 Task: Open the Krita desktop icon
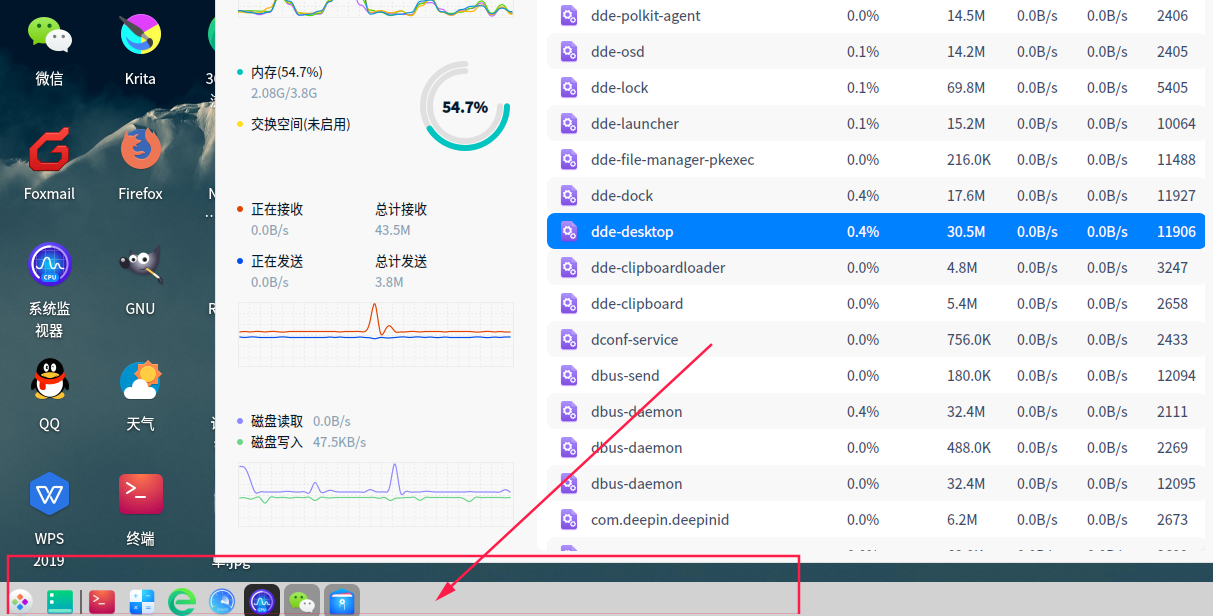[x=140, y=35]
